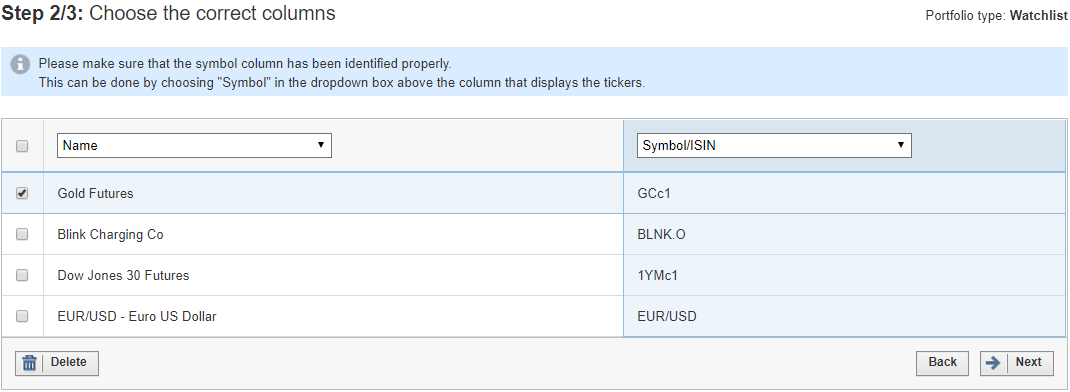Viewport: 1070px width, 392px height.
Task: Select the EUR/USD - Euro US Dollar cell
Action: (x=333, y=316)
